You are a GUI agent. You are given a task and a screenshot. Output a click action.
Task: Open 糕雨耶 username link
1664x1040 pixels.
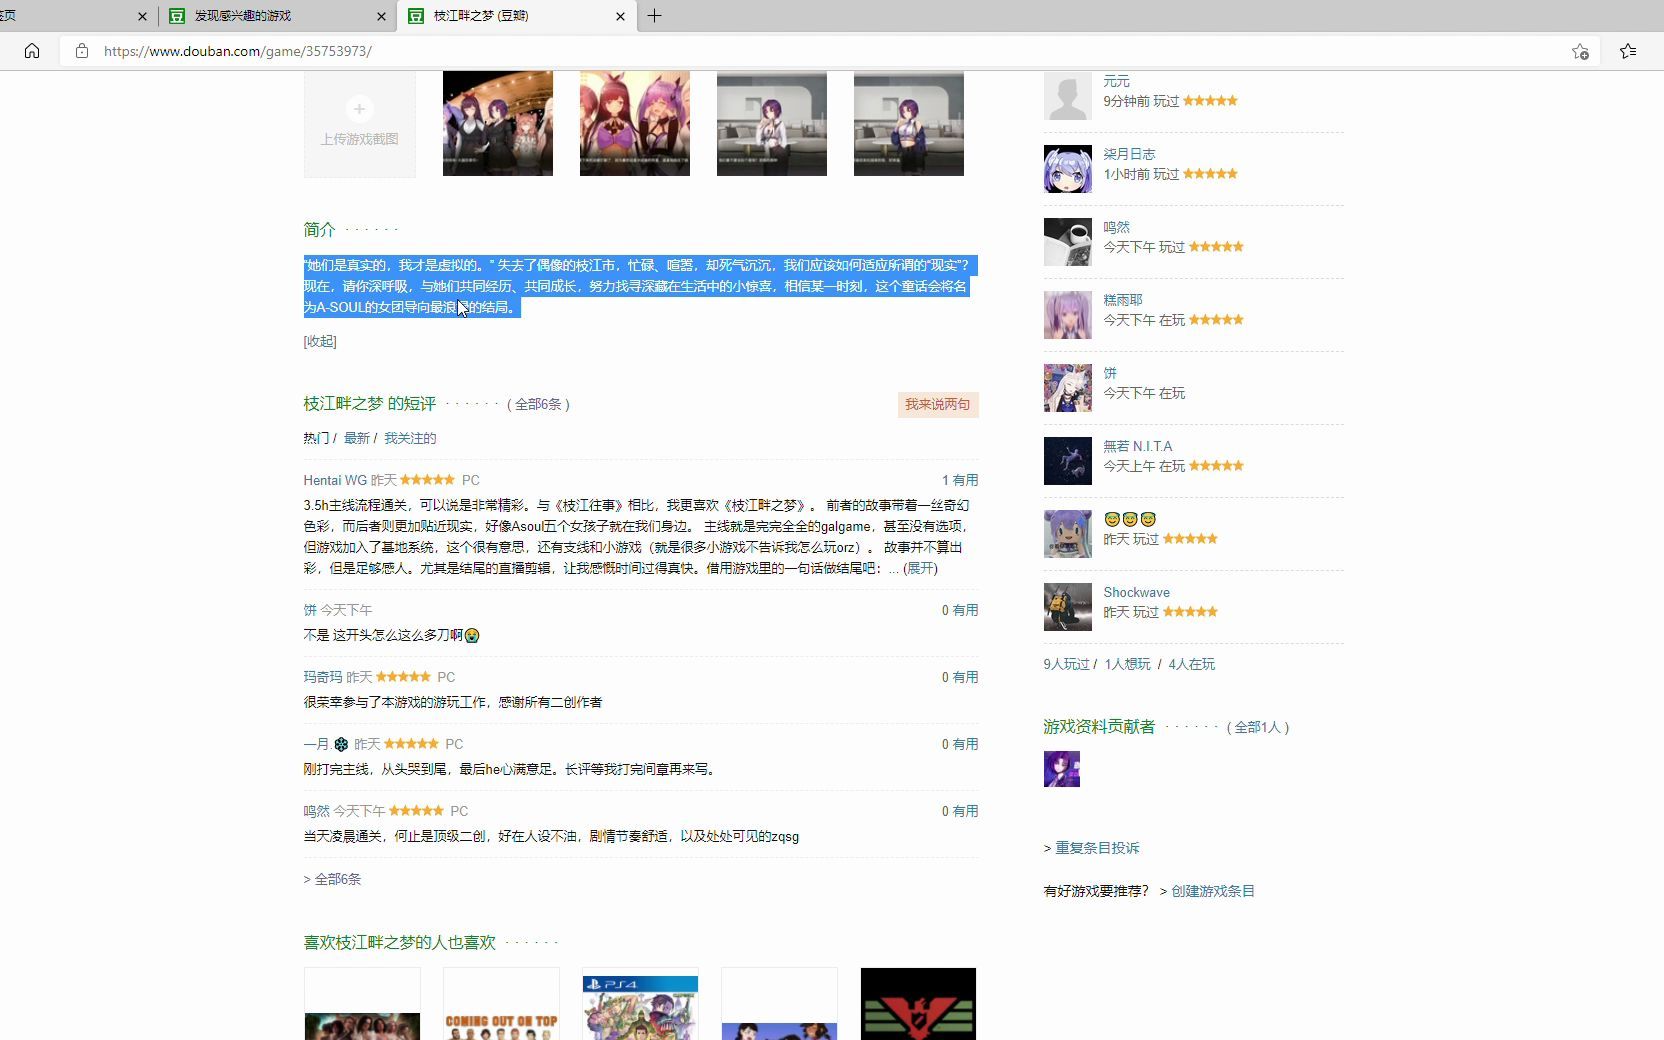[x=1123, y=300]
